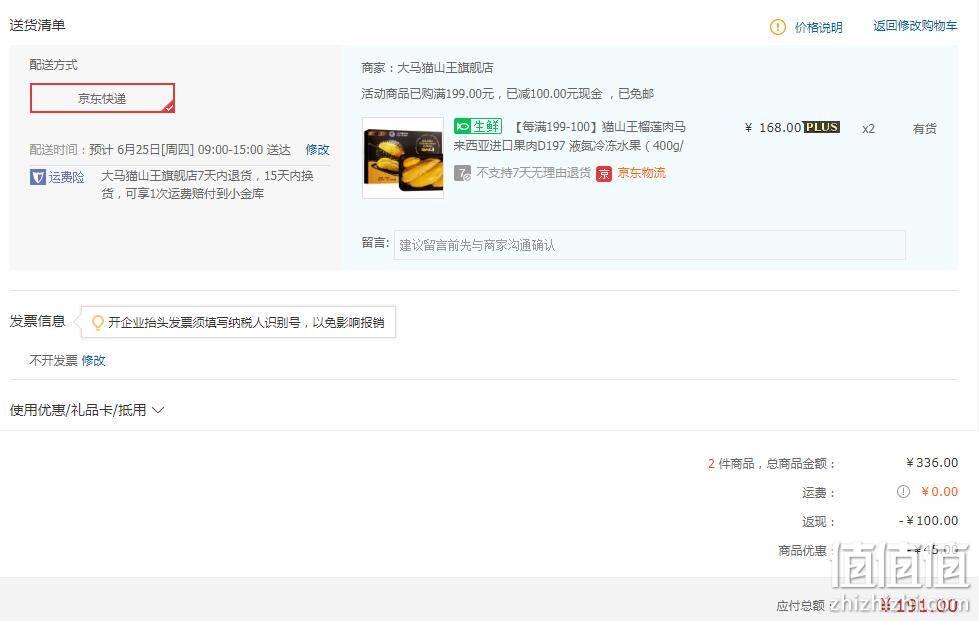
Task: Click the 7-day no-return policy icon
Action: 462,173
